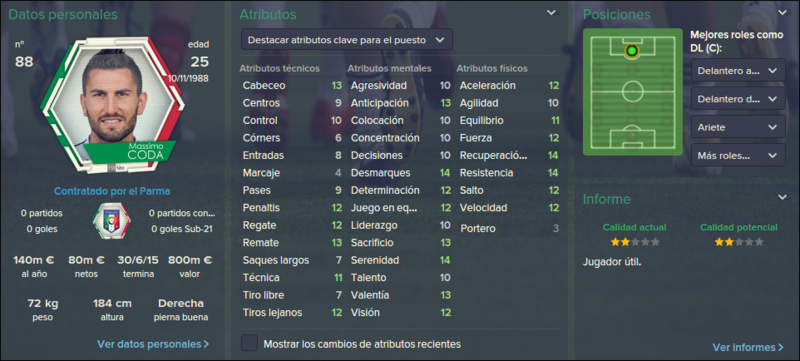Click the Datos personales panel heading
The width and height of the screenshot is (800, 361).
point(63,15)
